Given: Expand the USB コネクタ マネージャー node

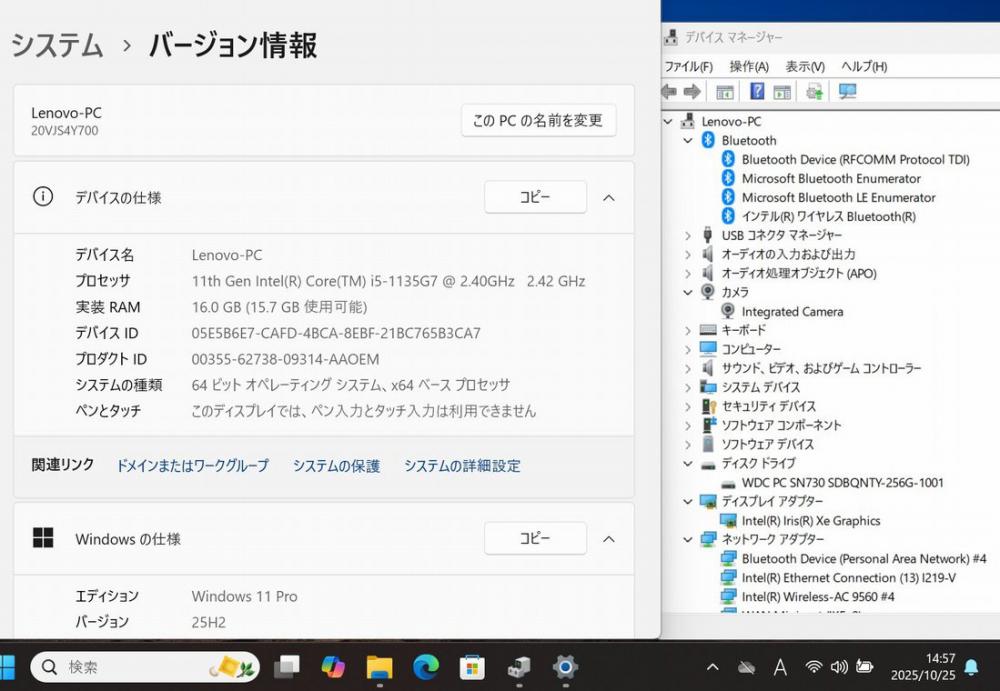Looking at the screenshot, I should (688, 235).
